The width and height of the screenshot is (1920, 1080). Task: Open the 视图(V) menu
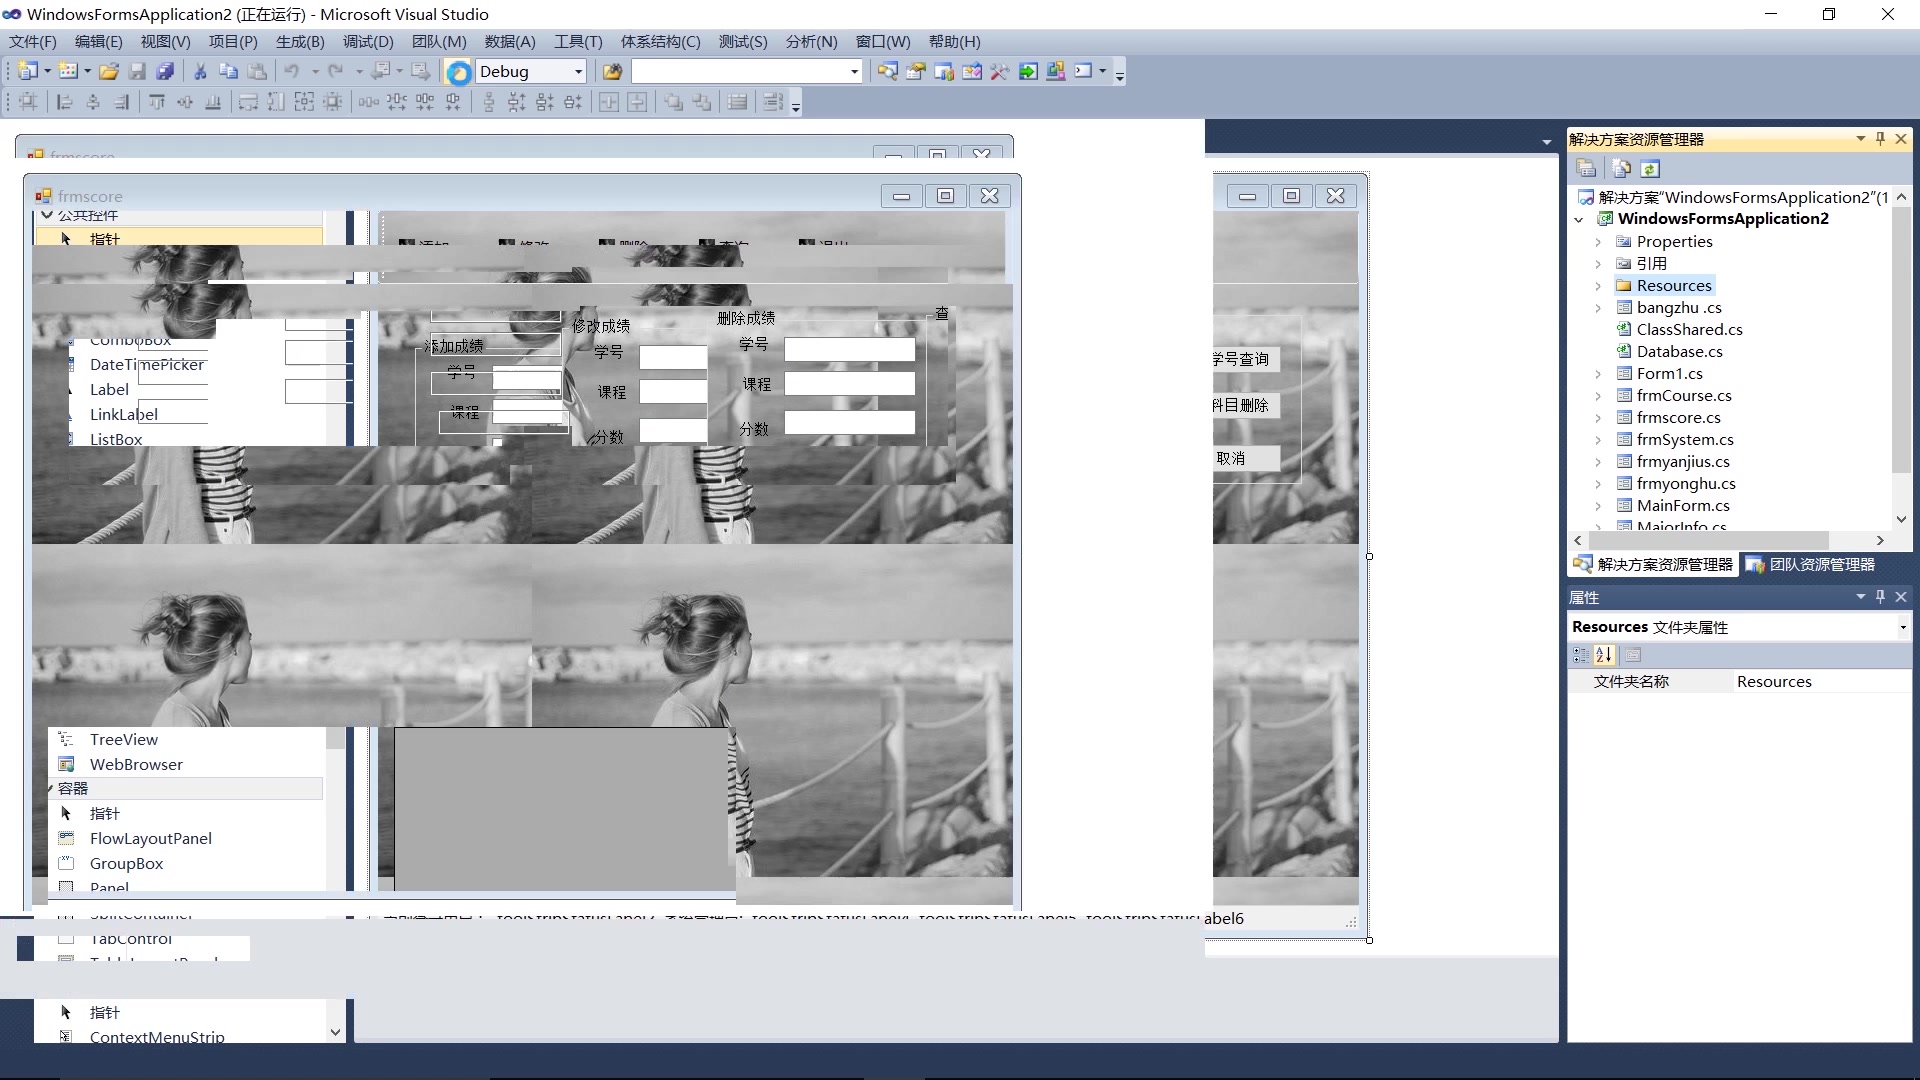165,41
